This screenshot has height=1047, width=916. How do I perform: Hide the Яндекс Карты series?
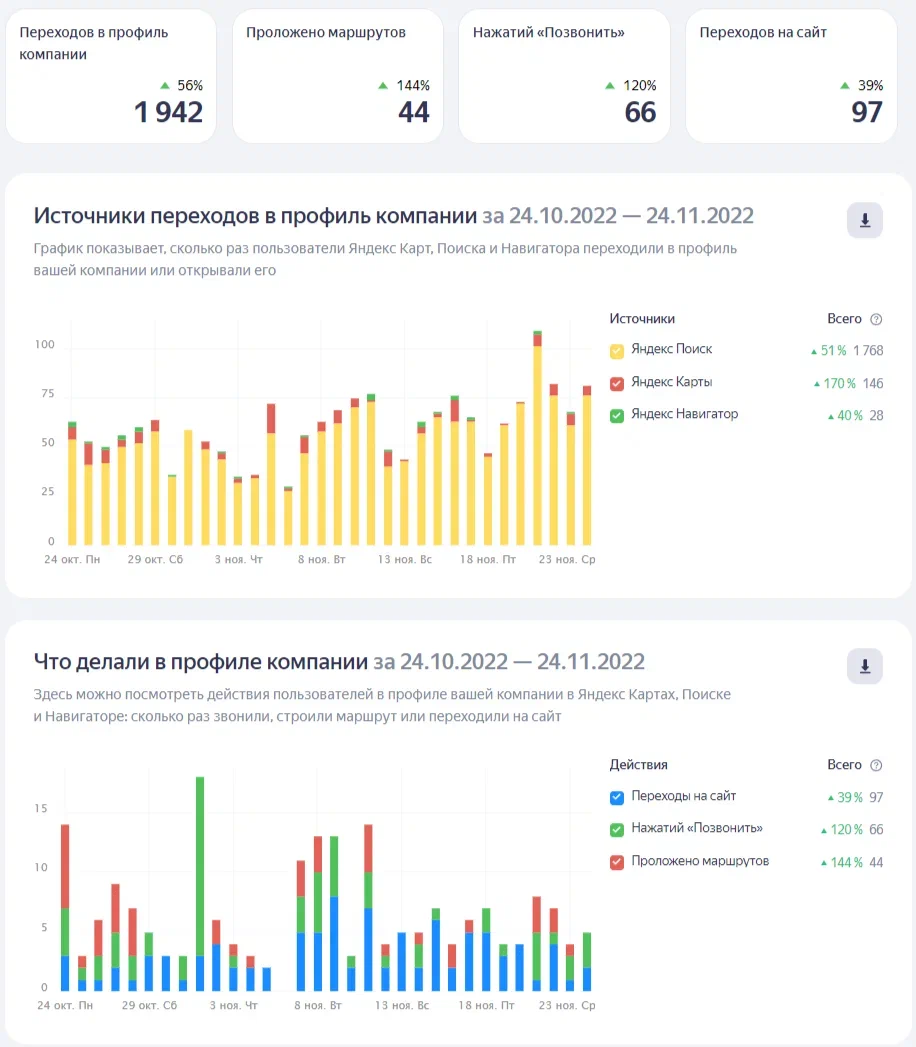pyautogui.click(x=617, y=383)
